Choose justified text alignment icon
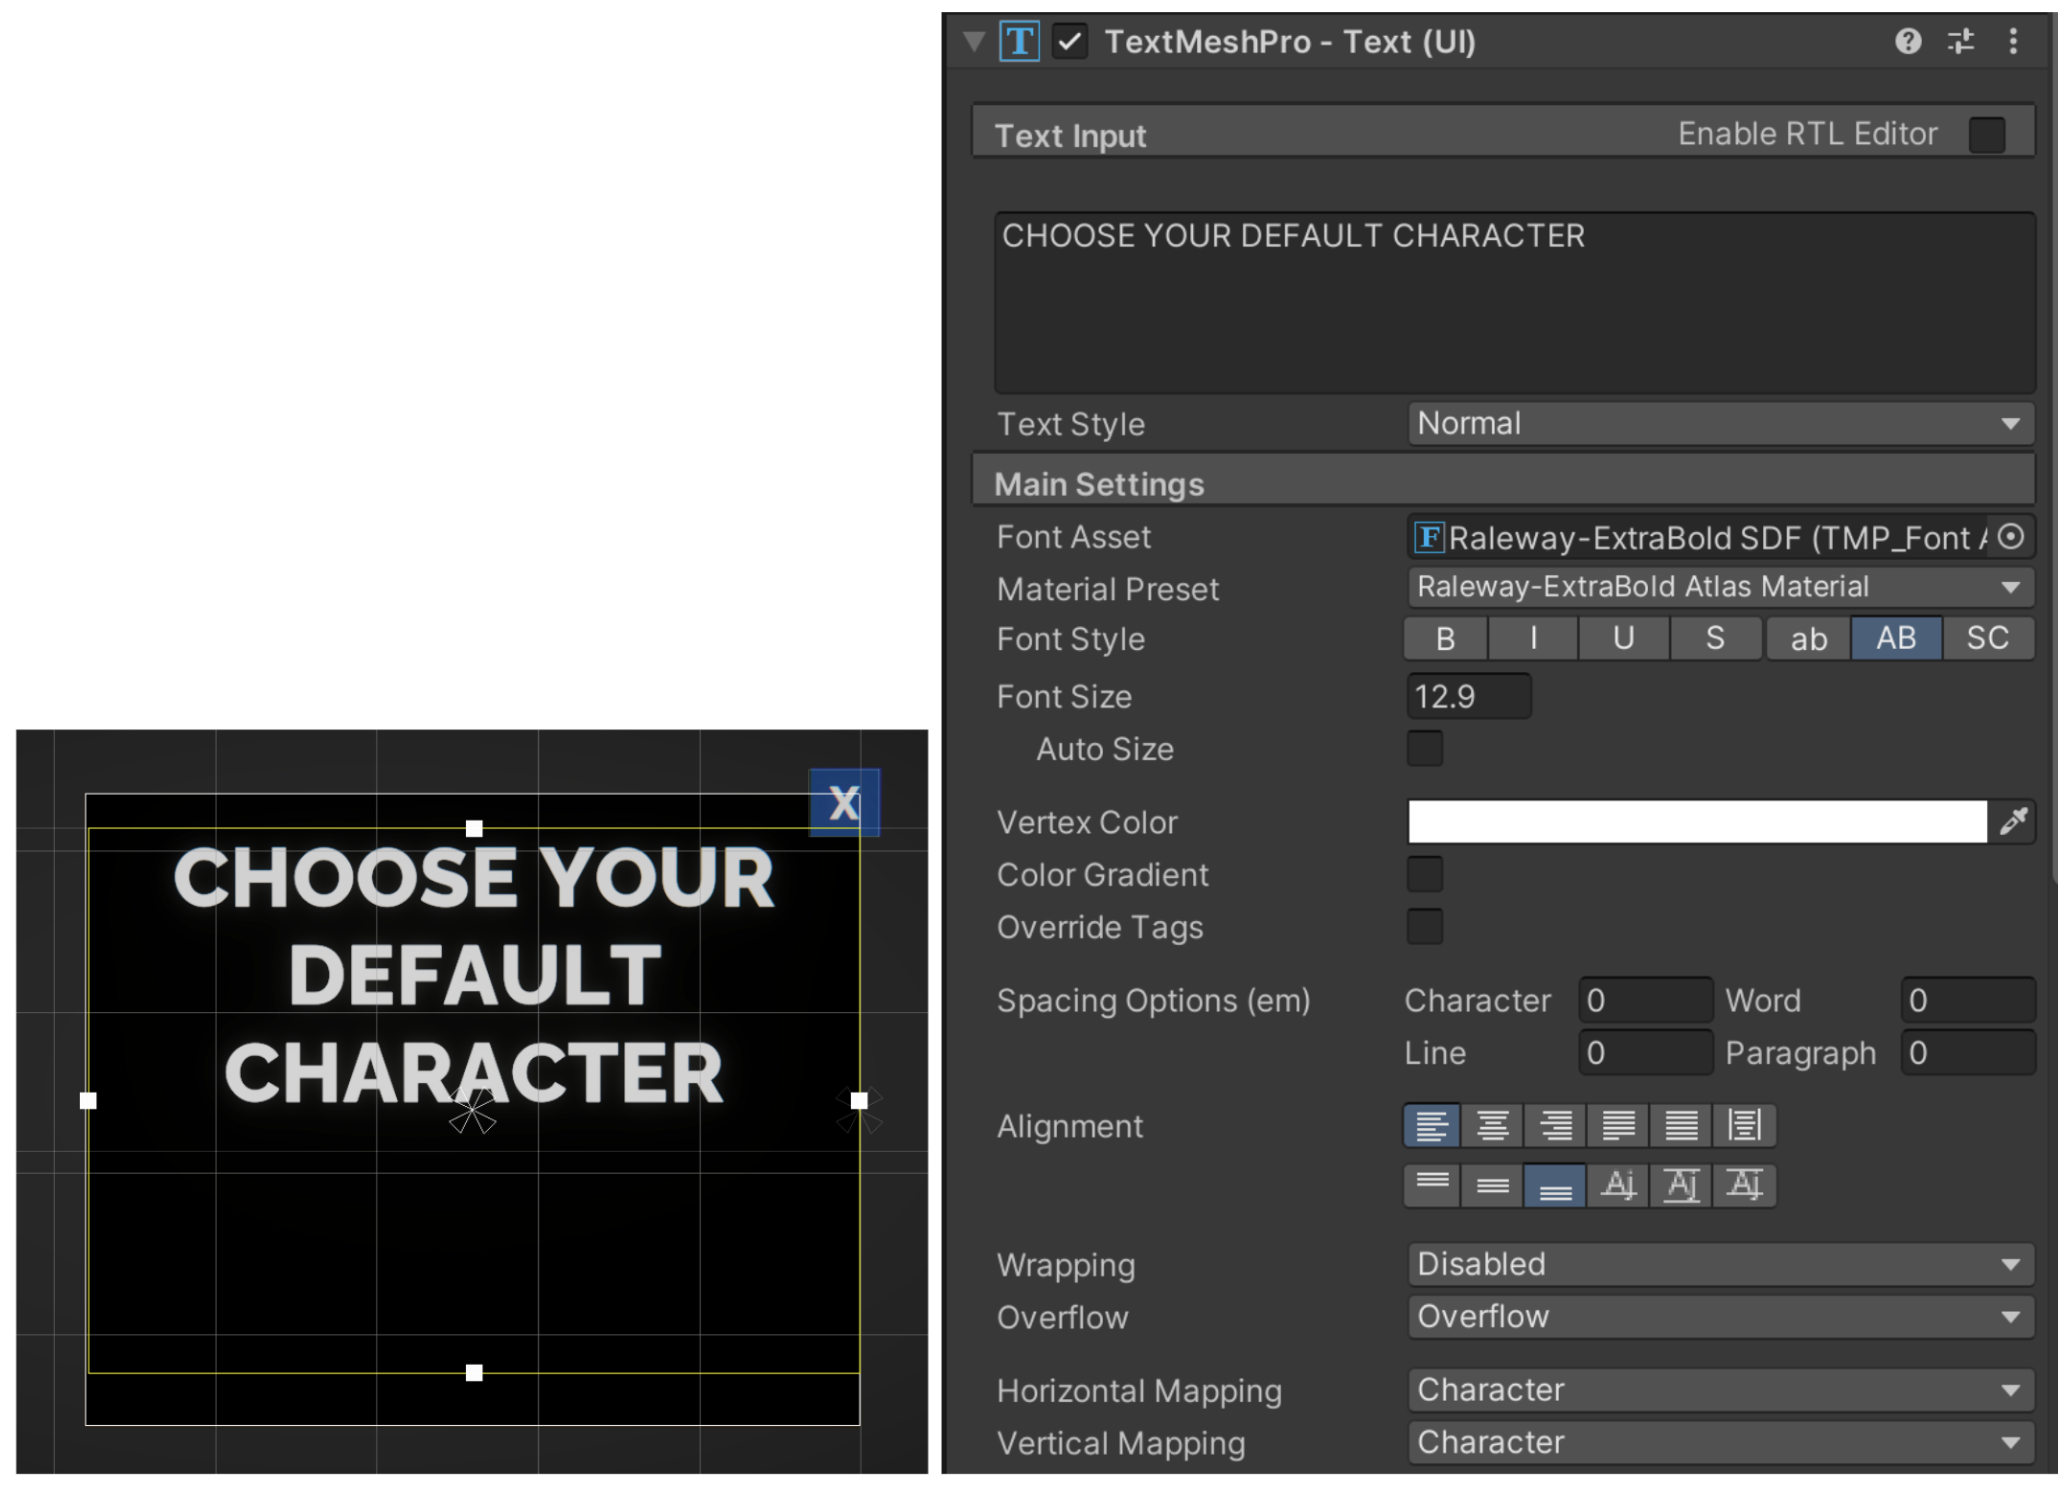The width and height of the screenshot is (2072, 1488). (x=1617, y=1126)
